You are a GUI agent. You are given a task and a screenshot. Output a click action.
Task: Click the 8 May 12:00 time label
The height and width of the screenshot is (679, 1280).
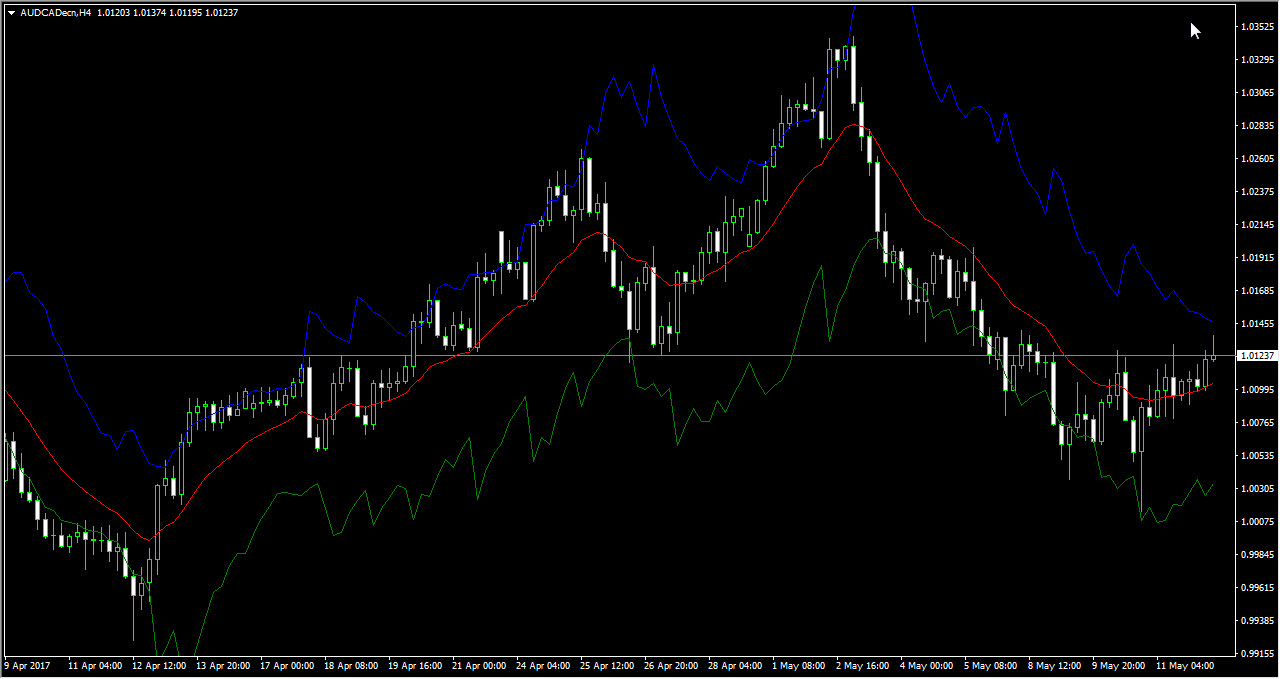[1055, 665]
